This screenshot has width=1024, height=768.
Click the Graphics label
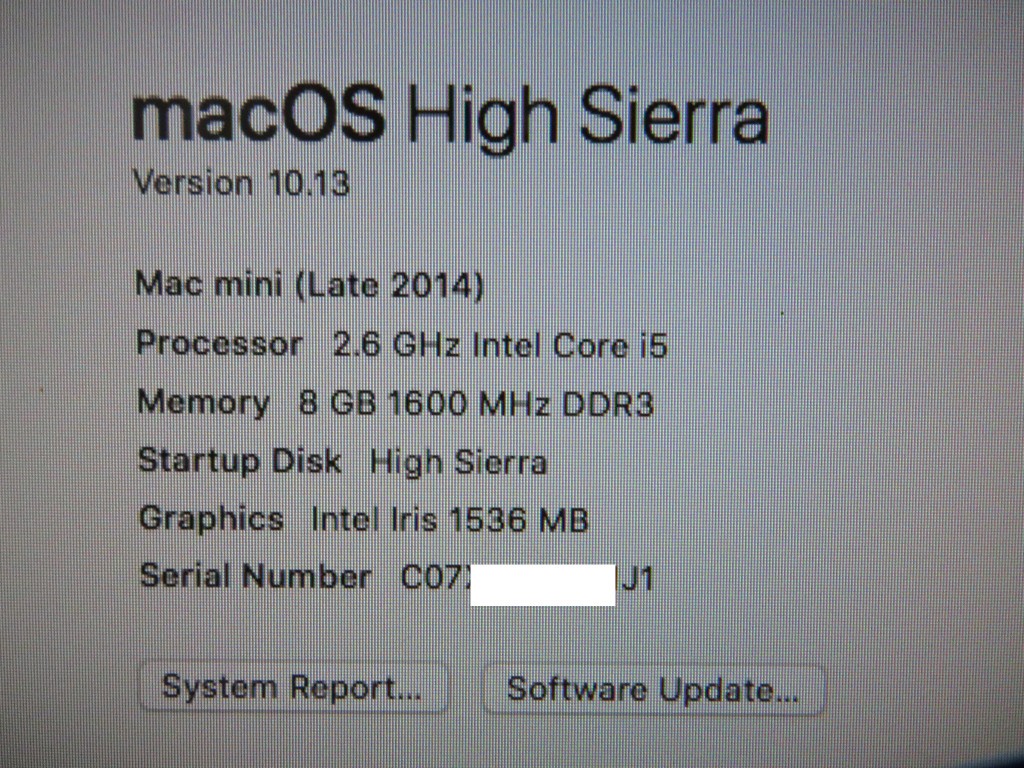tap(212, 519)
